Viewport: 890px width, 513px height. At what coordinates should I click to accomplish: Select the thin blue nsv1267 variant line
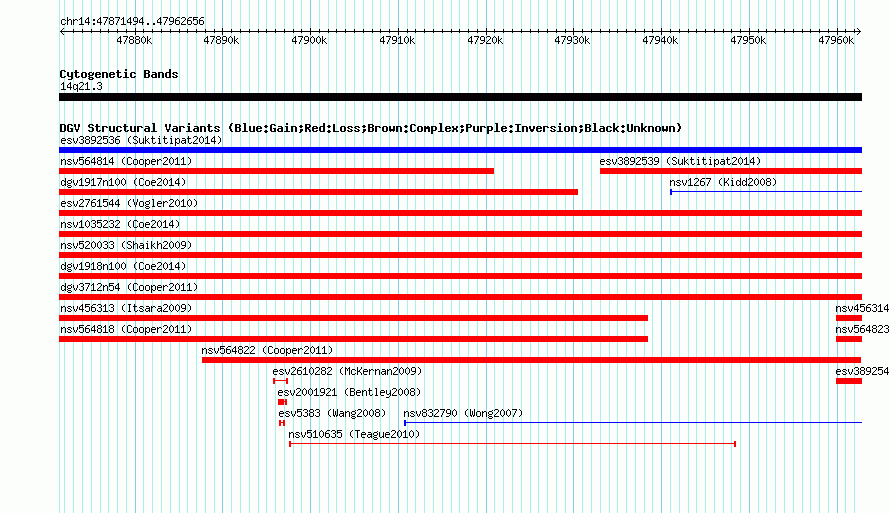click(766, 192)
